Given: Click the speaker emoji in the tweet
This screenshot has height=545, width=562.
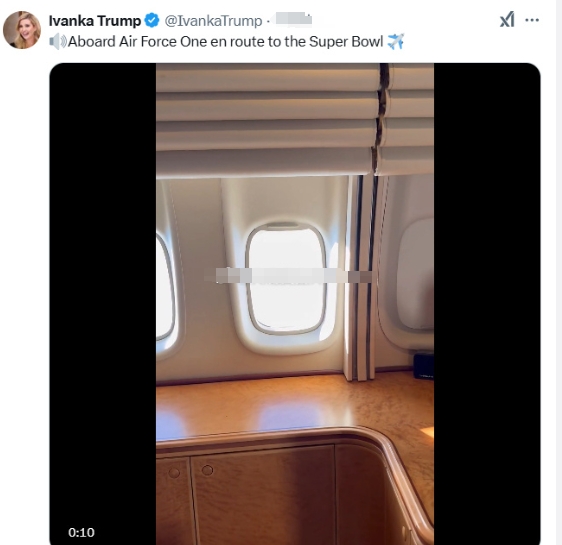Looking at the screenshot, I should point(58,42).
